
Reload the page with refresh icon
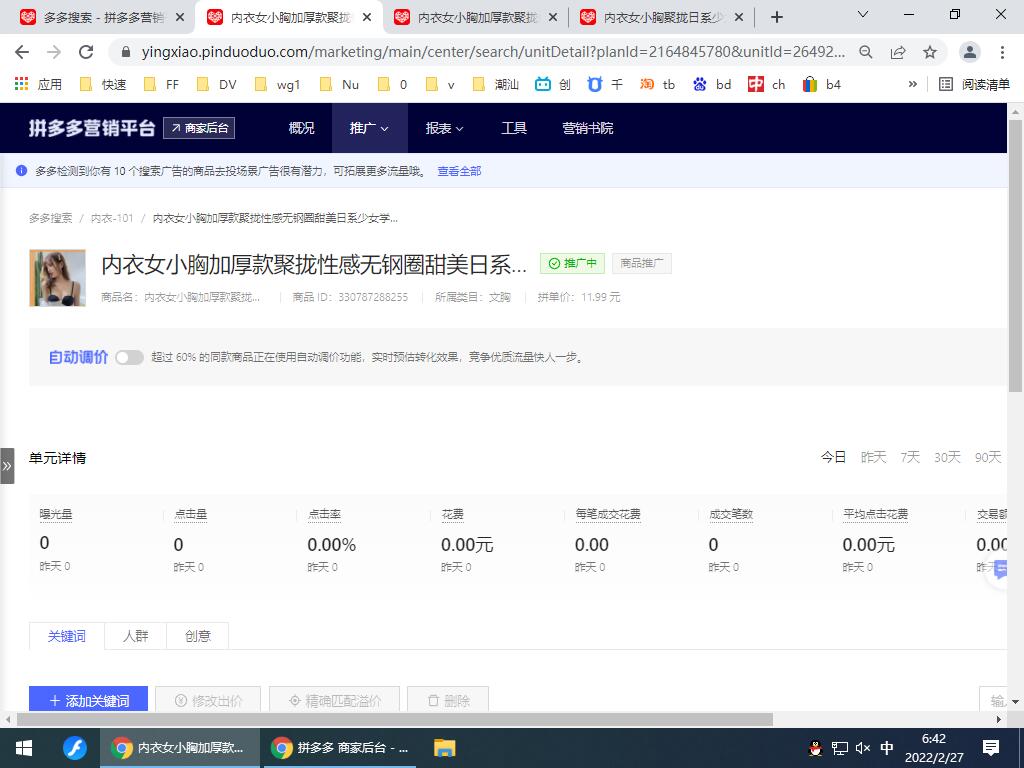86,52
